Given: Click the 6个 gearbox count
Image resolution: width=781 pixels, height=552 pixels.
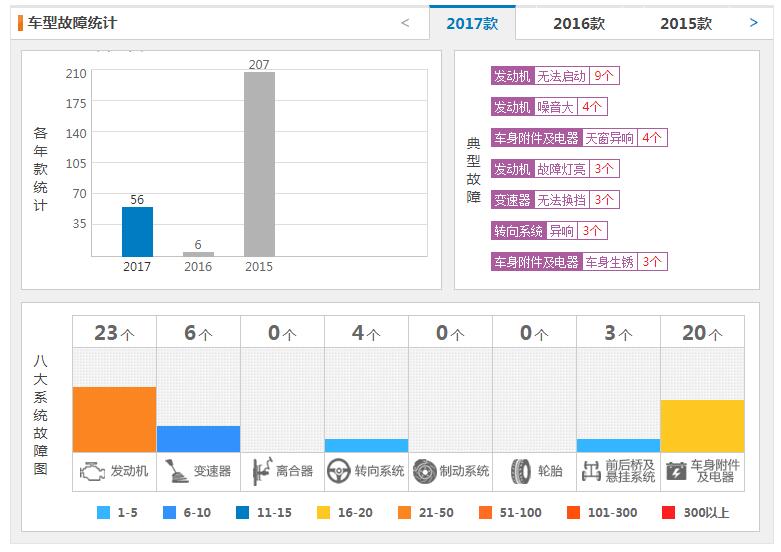Looking at the screenshot, I should tap(198, 333).
